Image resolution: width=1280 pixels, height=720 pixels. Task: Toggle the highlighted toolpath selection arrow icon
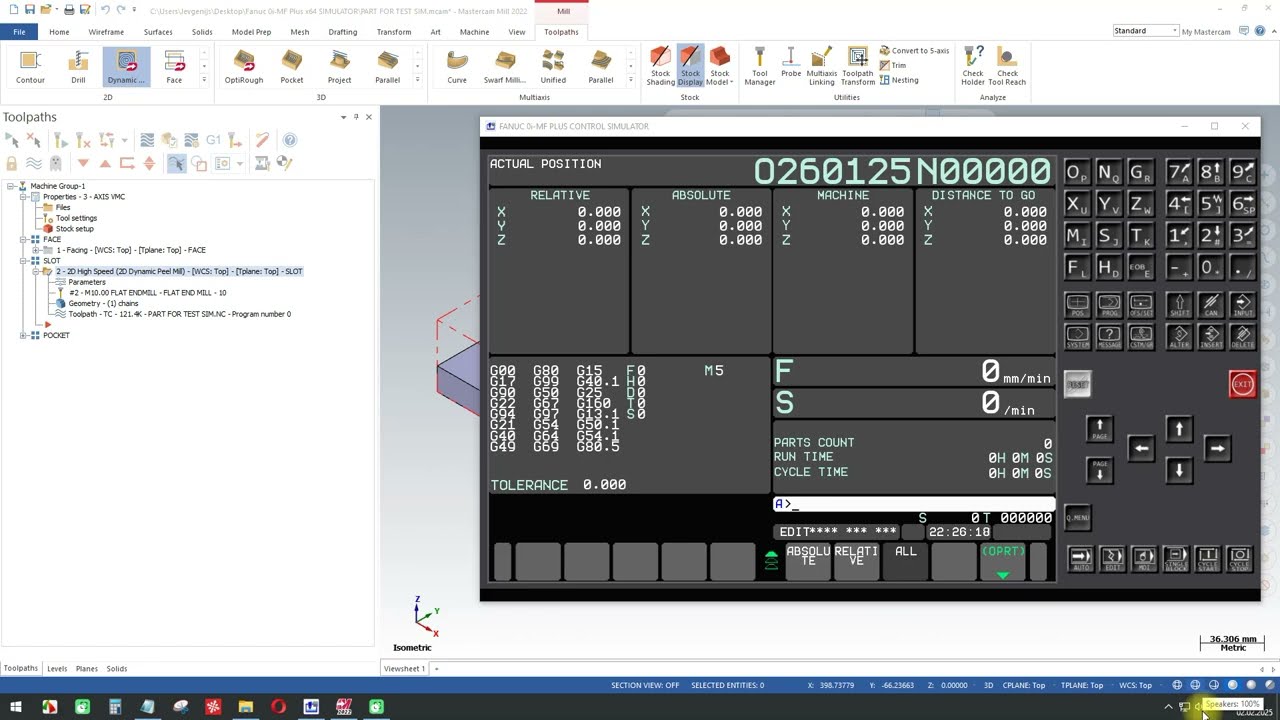[x=176, y=163]
